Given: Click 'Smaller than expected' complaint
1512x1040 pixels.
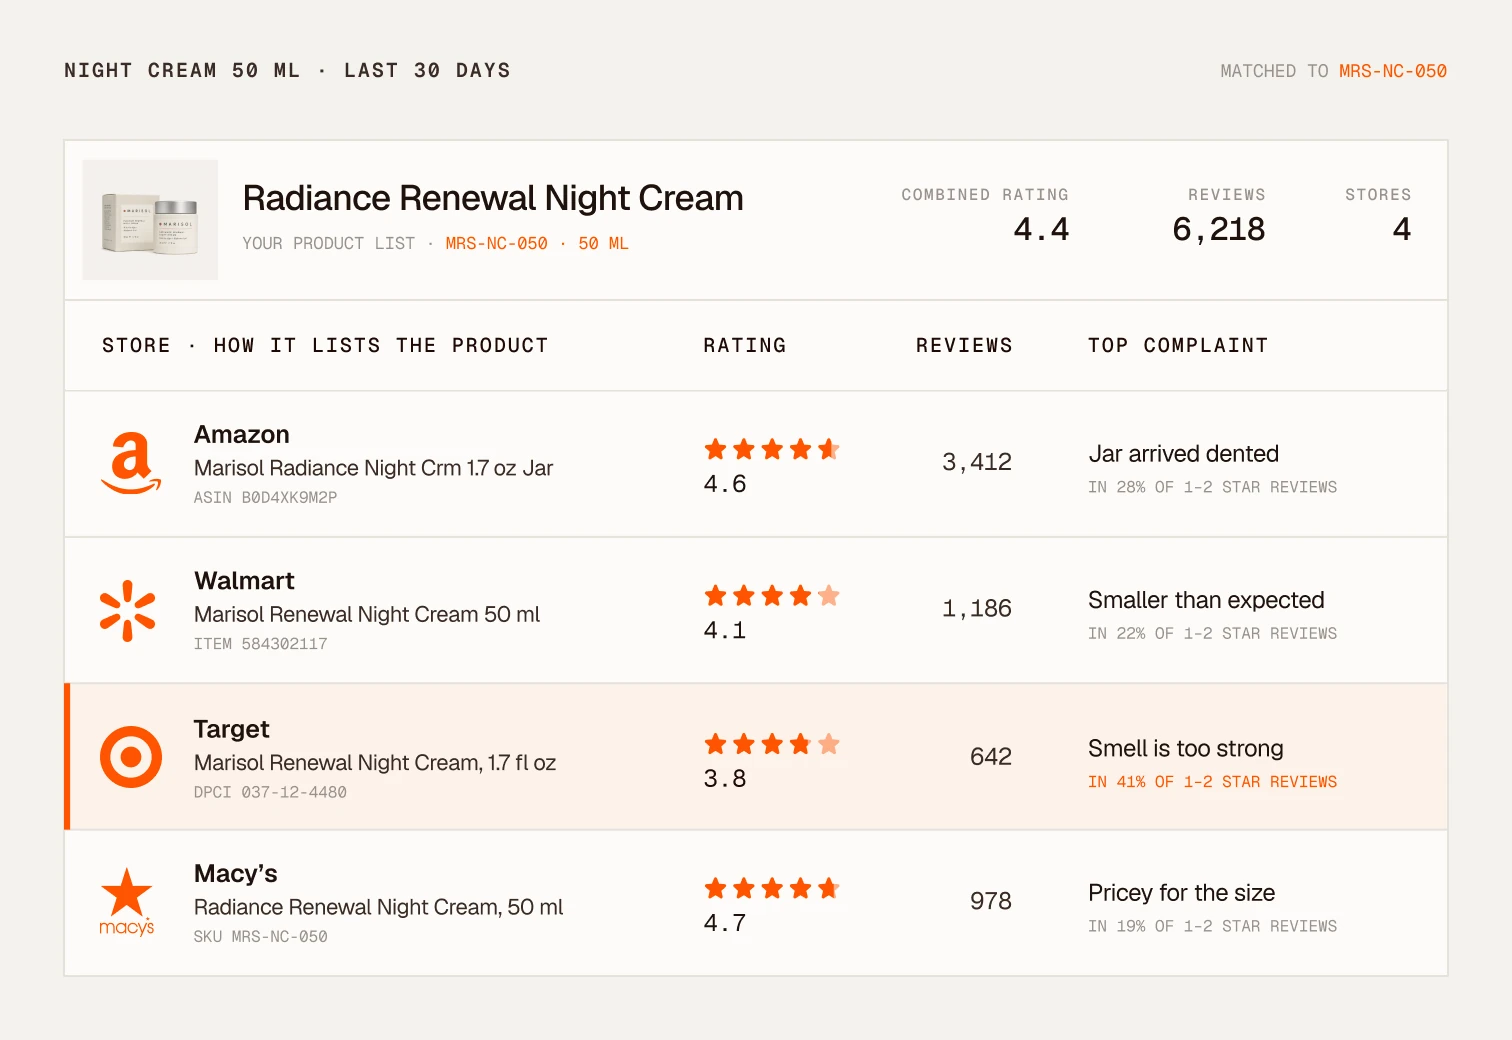Looking at the screenshot, I should [1206, 600].
